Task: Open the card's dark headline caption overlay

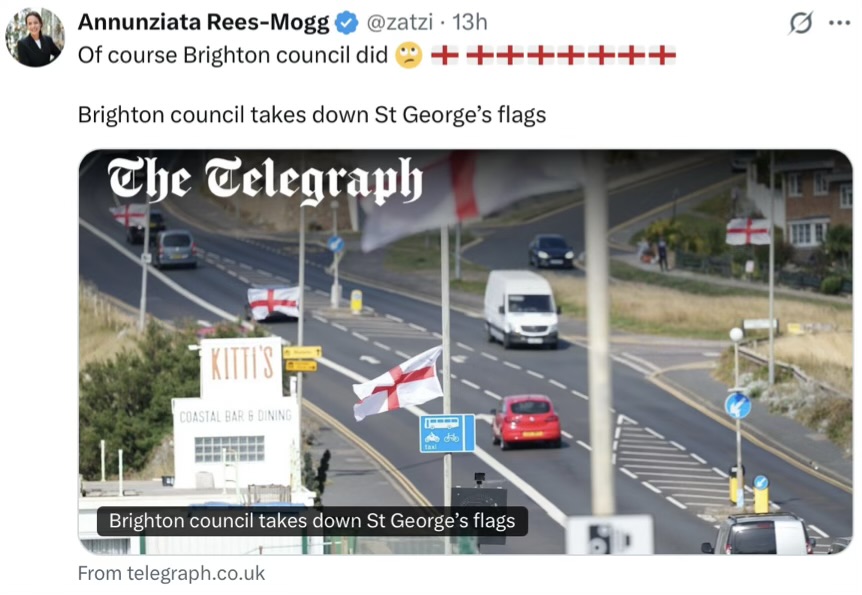Action: [312, 521]
